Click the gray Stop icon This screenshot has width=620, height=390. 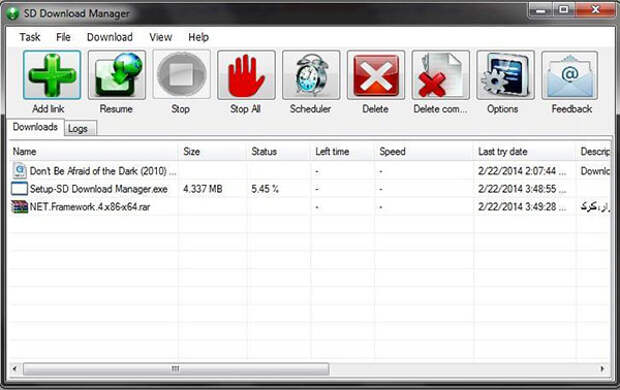pos(181,75)
